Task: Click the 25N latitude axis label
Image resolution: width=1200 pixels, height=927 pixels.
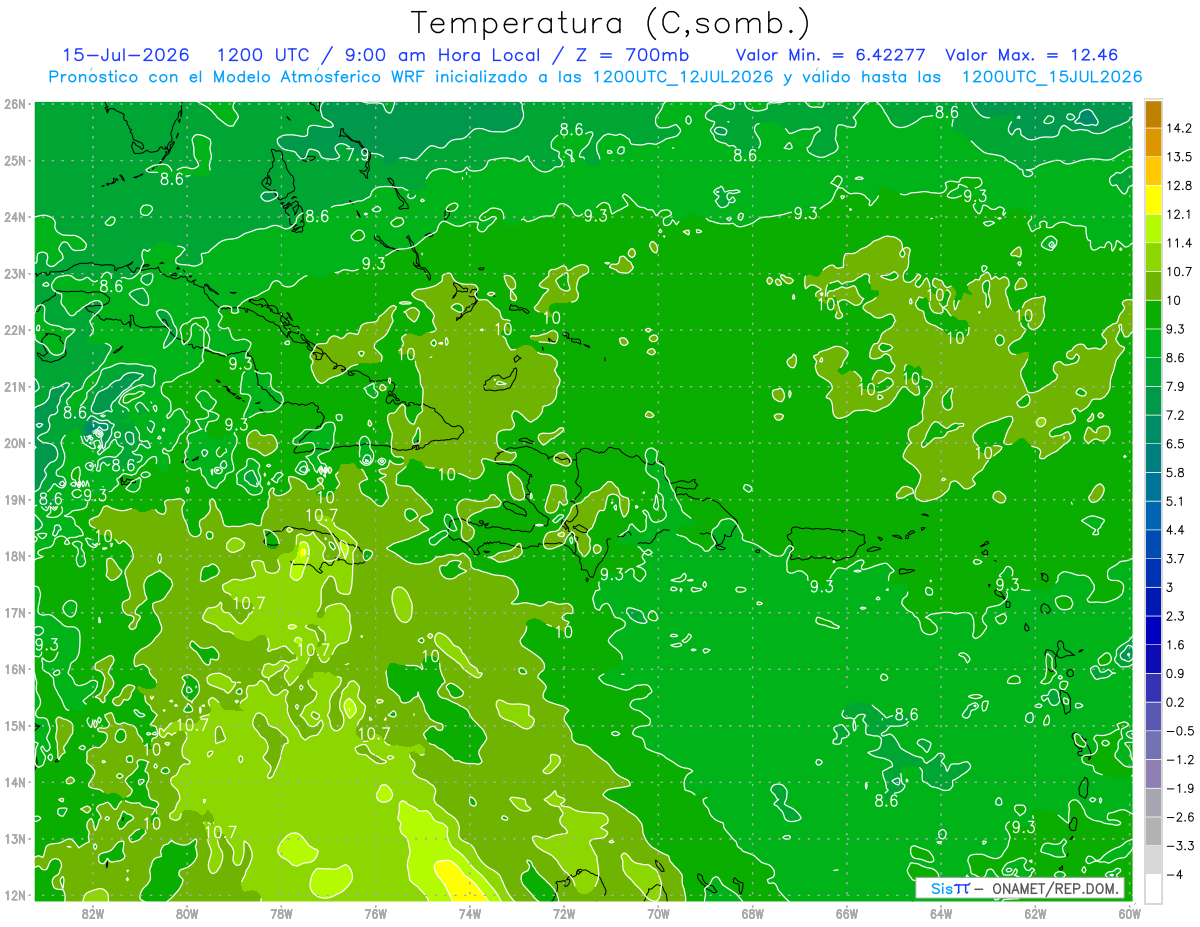Action: coord(15,160)
